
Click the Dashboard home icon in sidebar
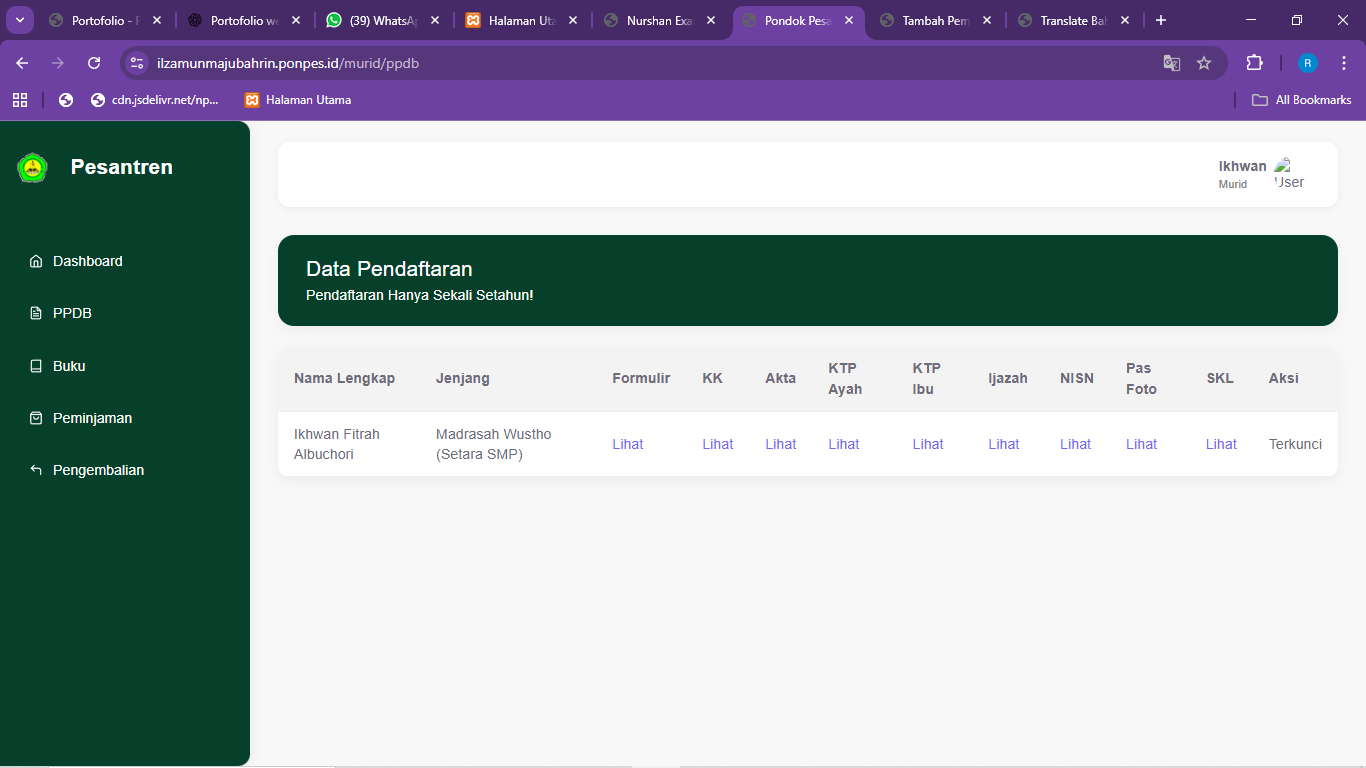(x=36, y=261)
